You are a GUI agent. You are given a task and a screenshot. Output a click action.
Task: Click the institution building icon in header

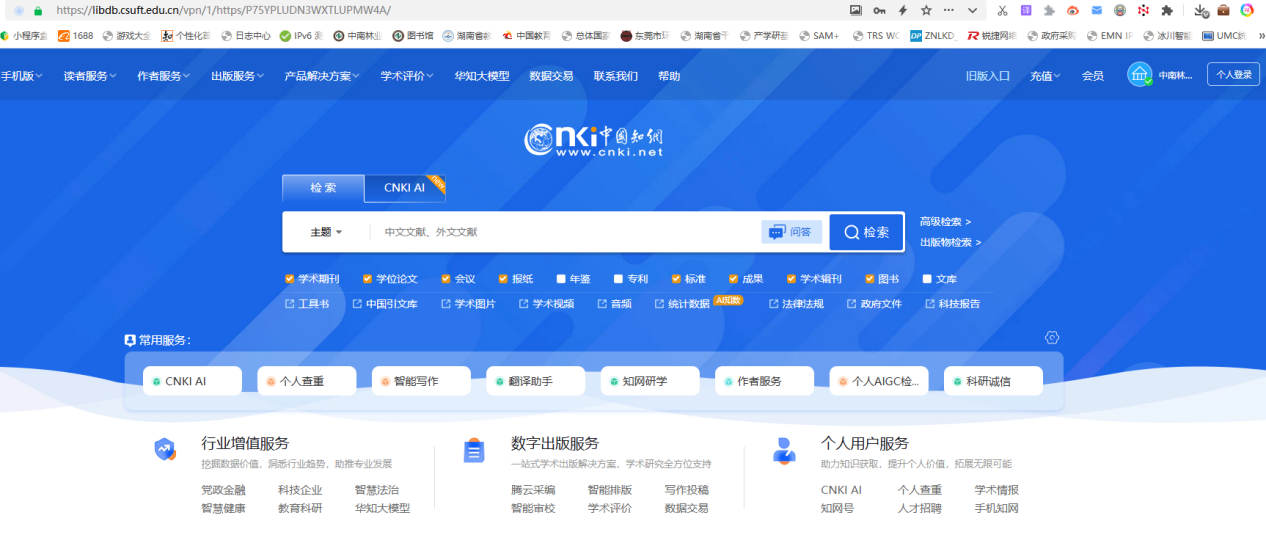1139,75
